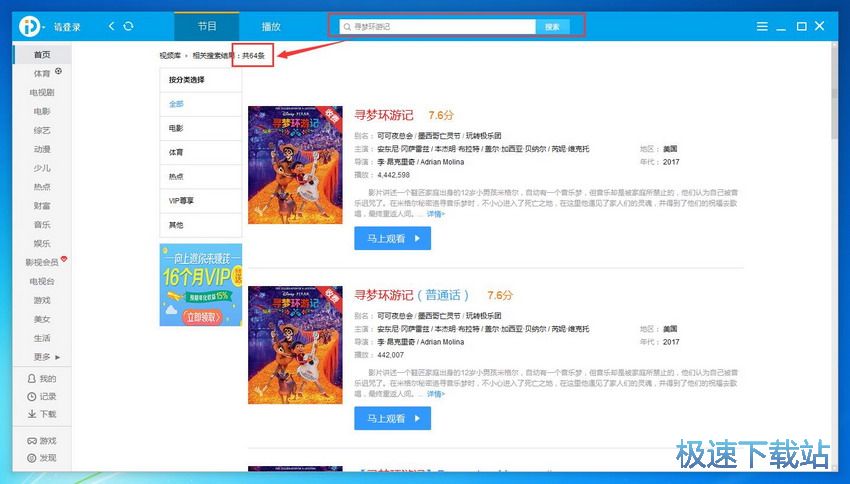
Task: Open 记录 history with the clock icon
Action: tap(42, 396)
